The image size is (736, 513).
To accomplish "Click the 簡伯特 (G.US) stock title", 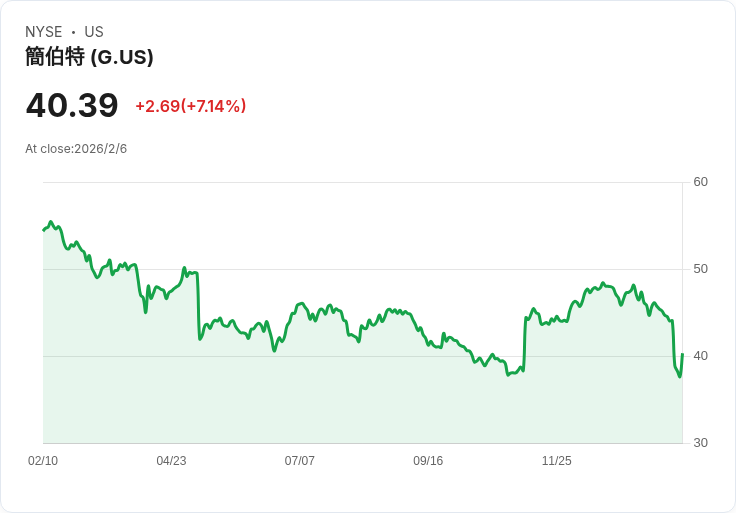I will click(89, 57).
